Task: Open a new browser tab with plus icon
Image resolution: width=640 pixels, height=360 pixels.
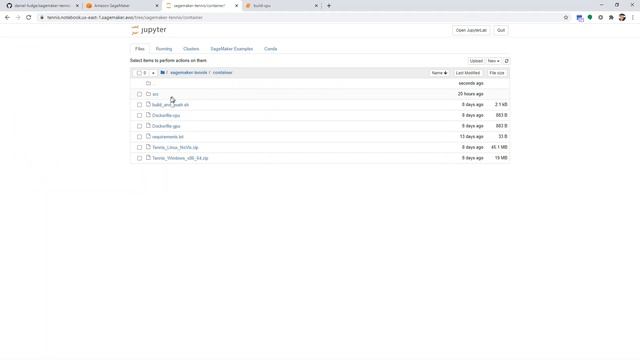Action: (329, 6)
